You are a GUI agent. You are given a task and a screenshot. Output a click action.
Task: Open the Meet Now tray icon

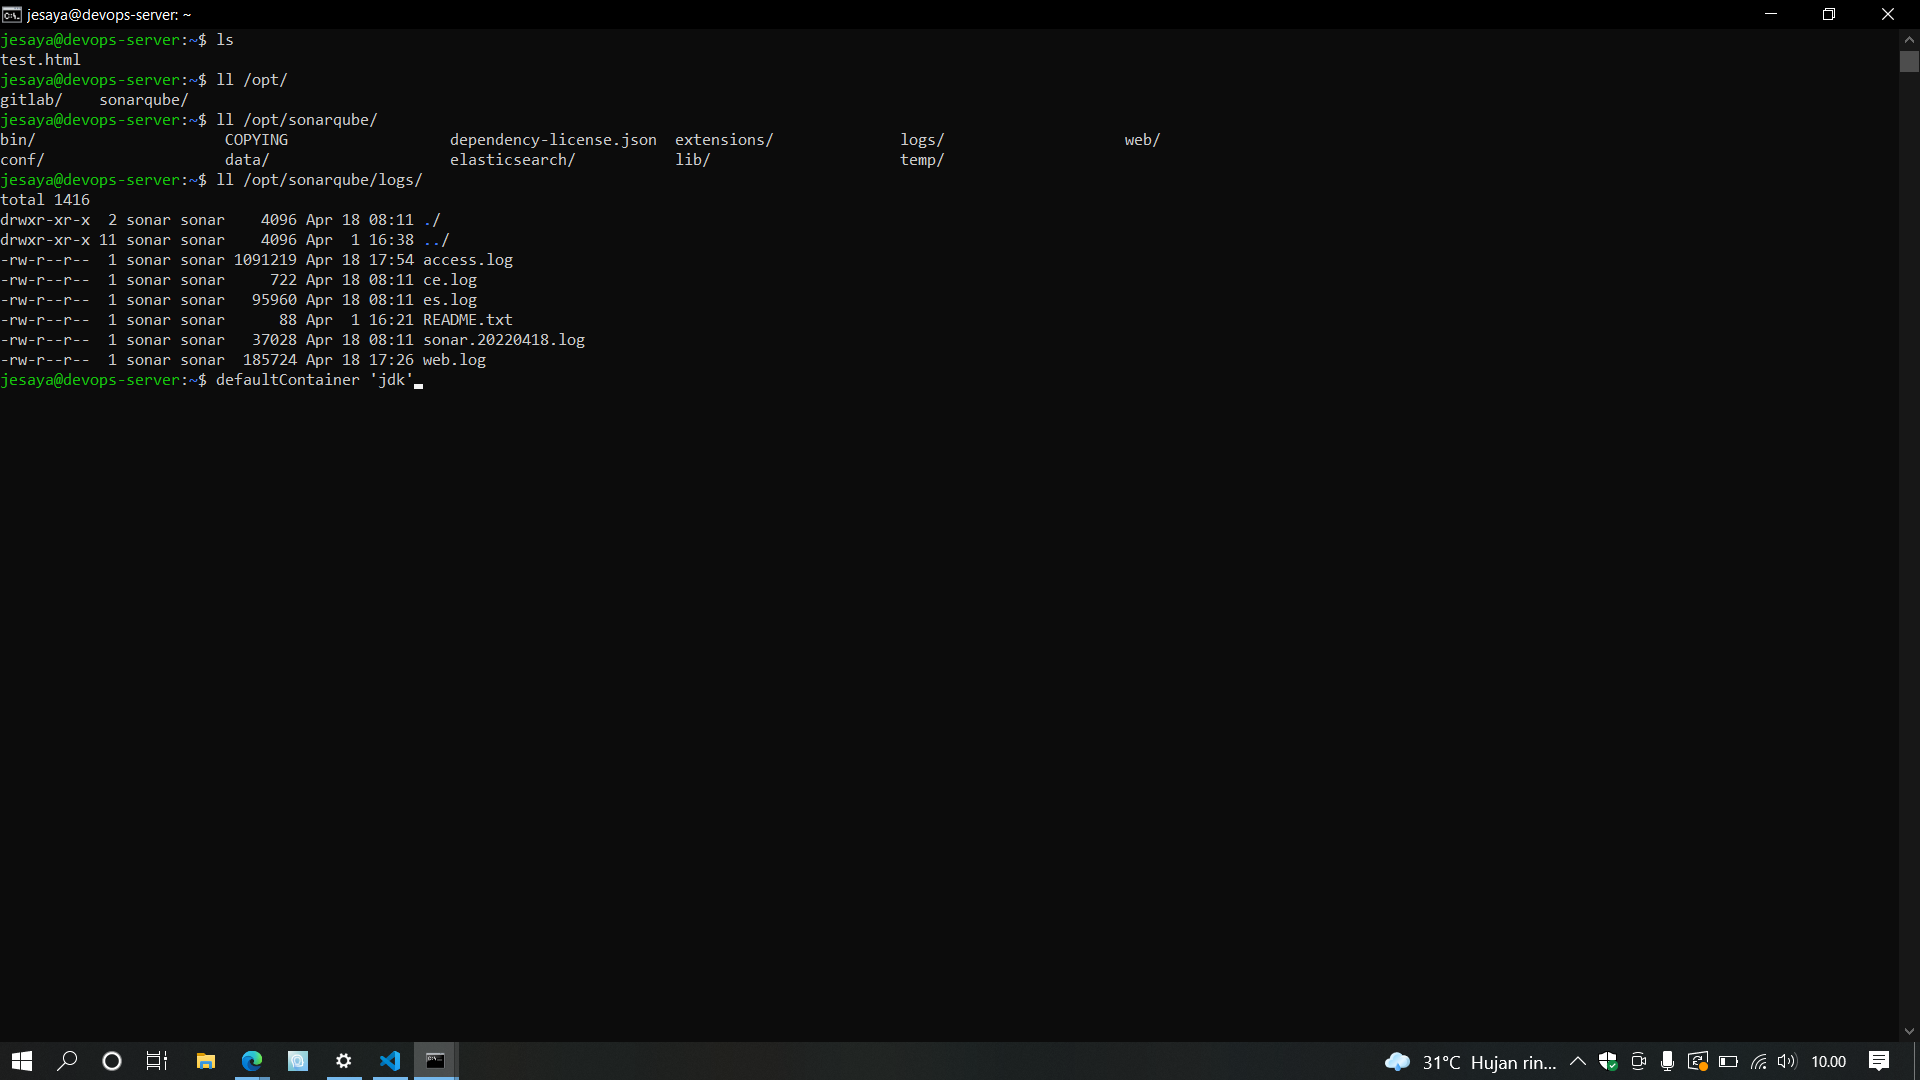tap(1638, 1062)
